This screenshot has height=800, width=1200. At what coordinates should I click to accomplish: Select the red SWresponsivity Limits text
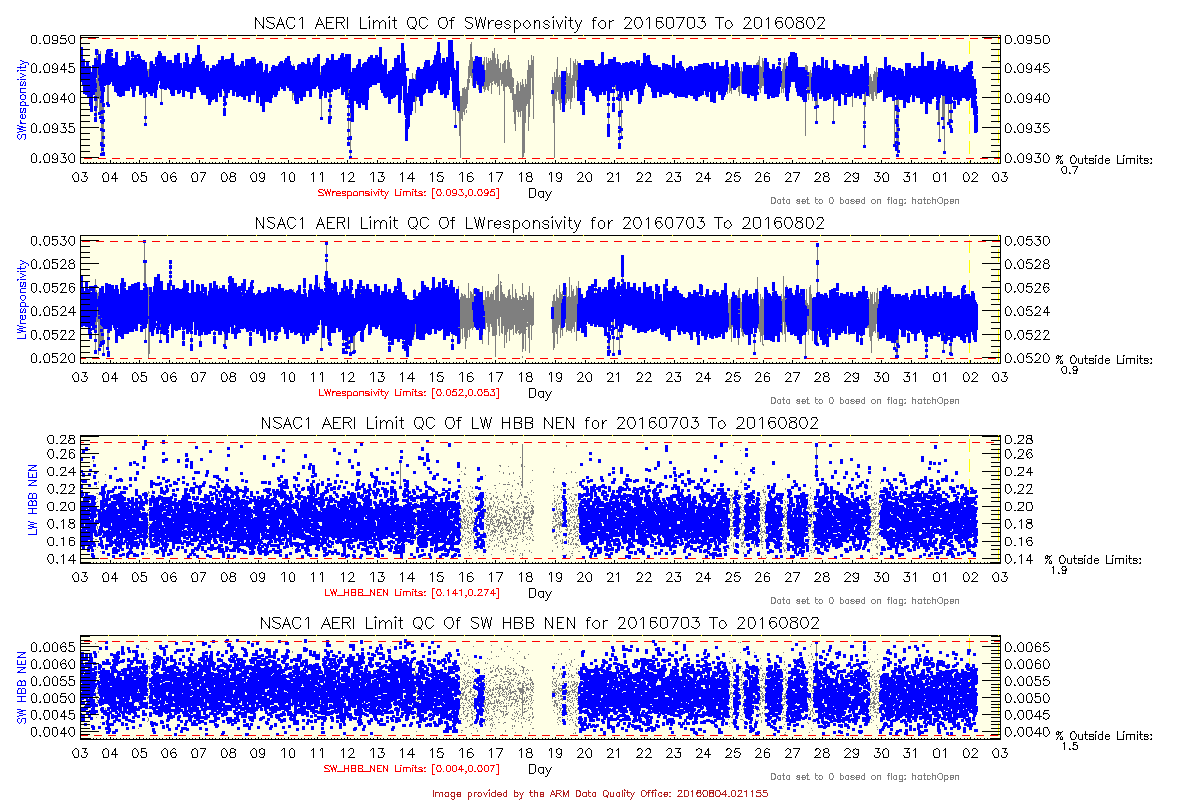pos(408,192)
